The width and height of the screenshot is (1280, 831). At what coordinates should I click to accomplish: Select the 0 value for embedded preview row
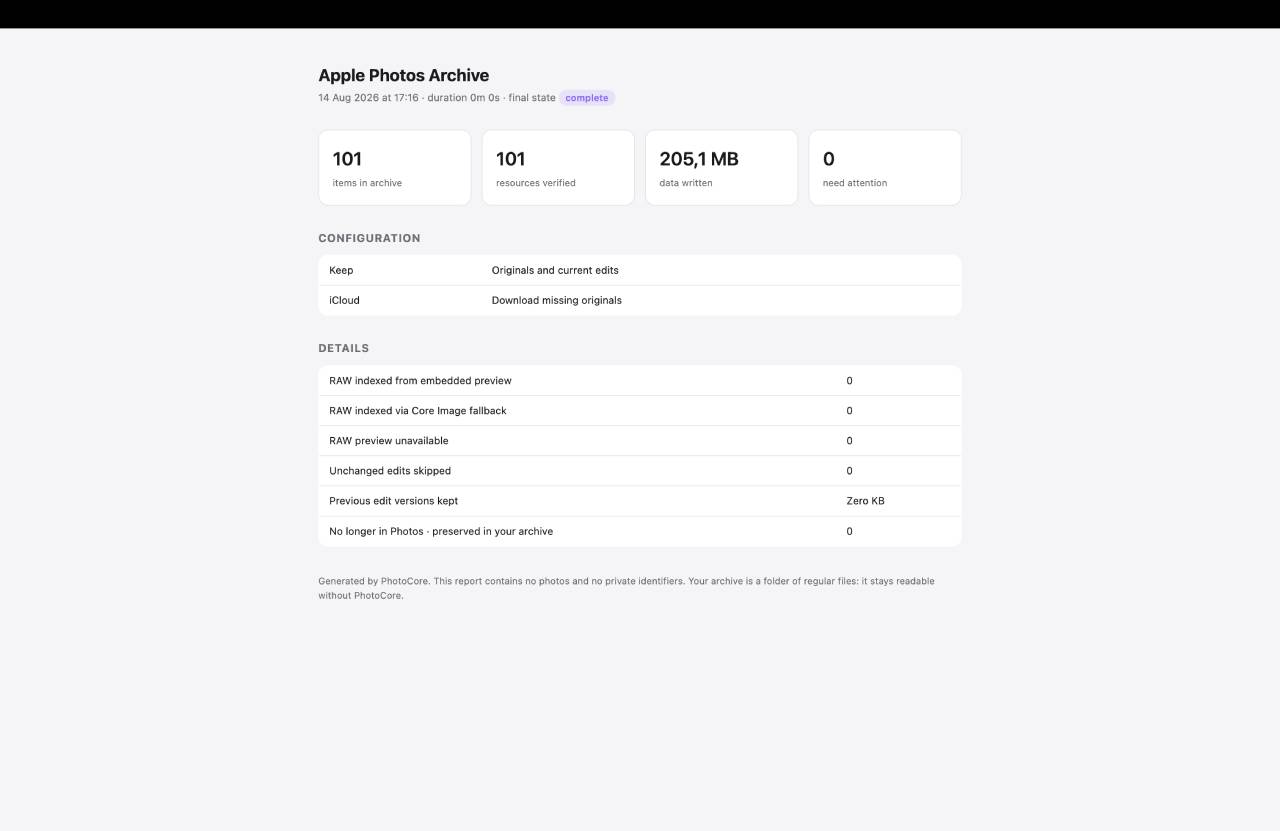(x=850, y=381)
